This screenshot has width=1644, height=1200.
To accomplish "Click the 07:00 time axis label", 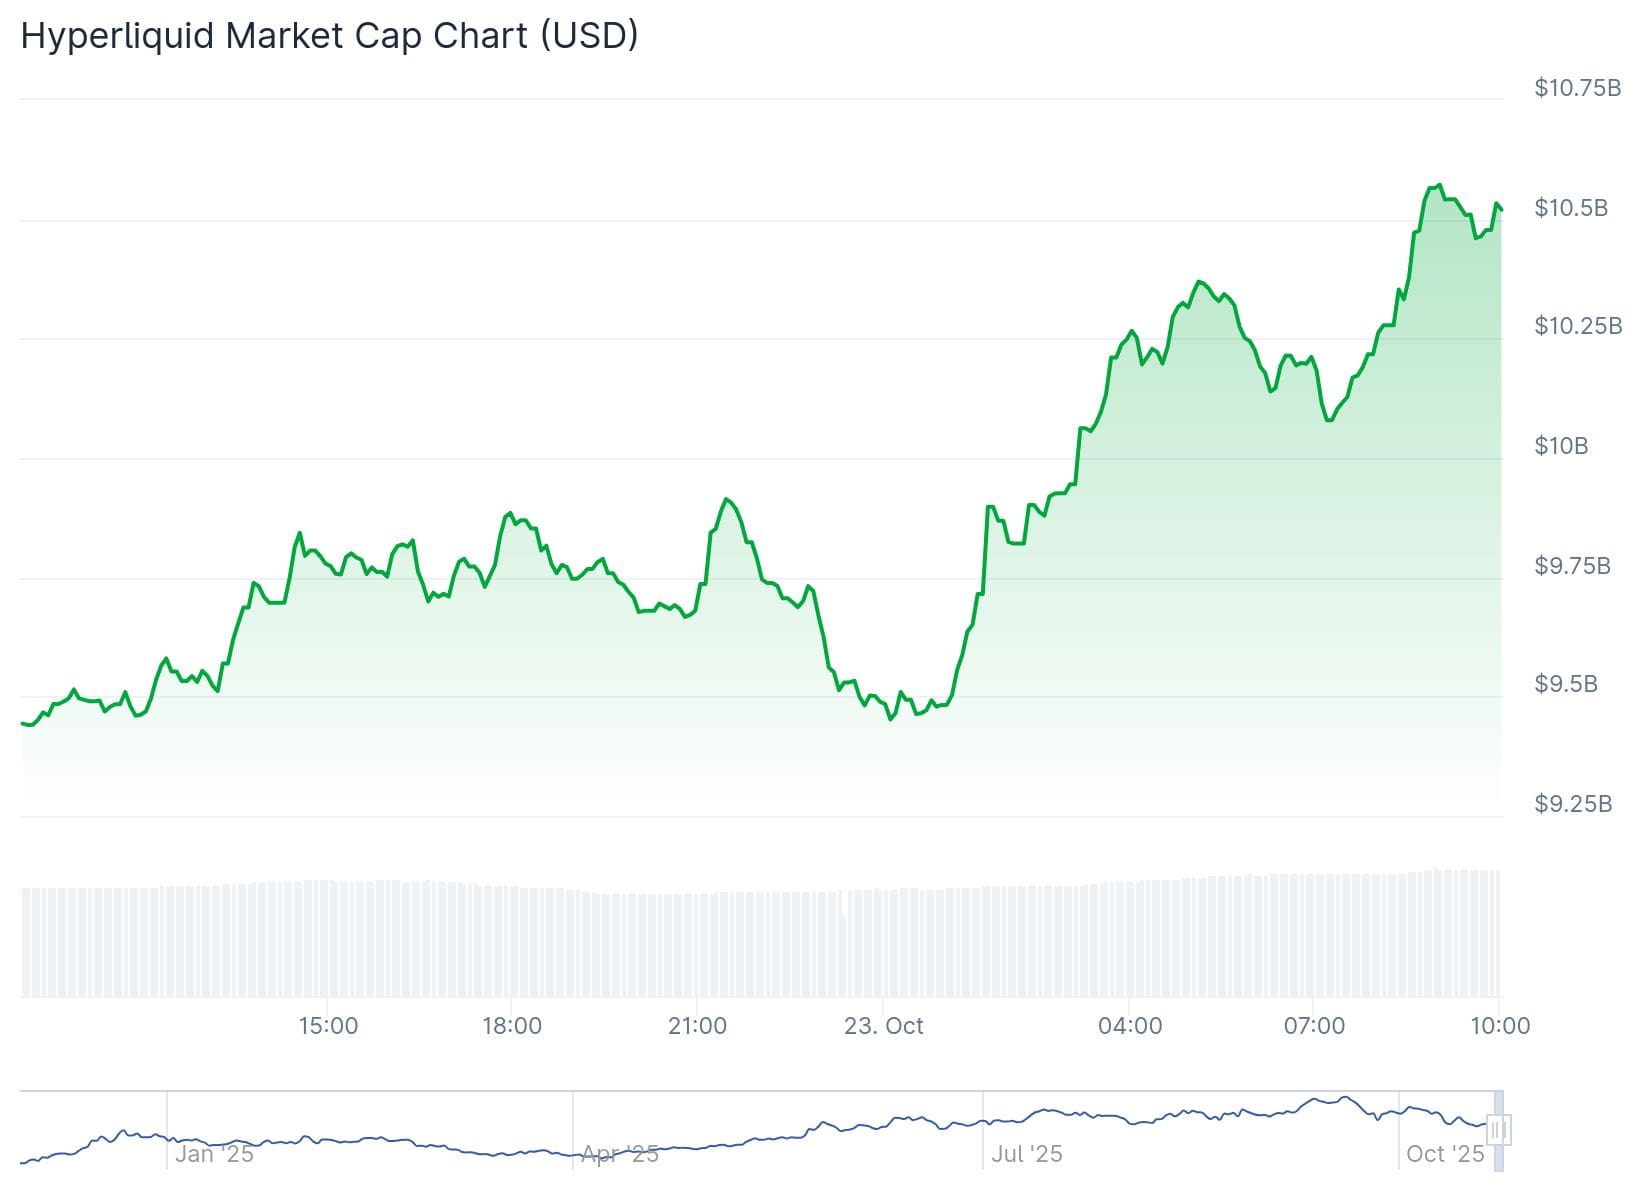I will pos(1314,1026).
